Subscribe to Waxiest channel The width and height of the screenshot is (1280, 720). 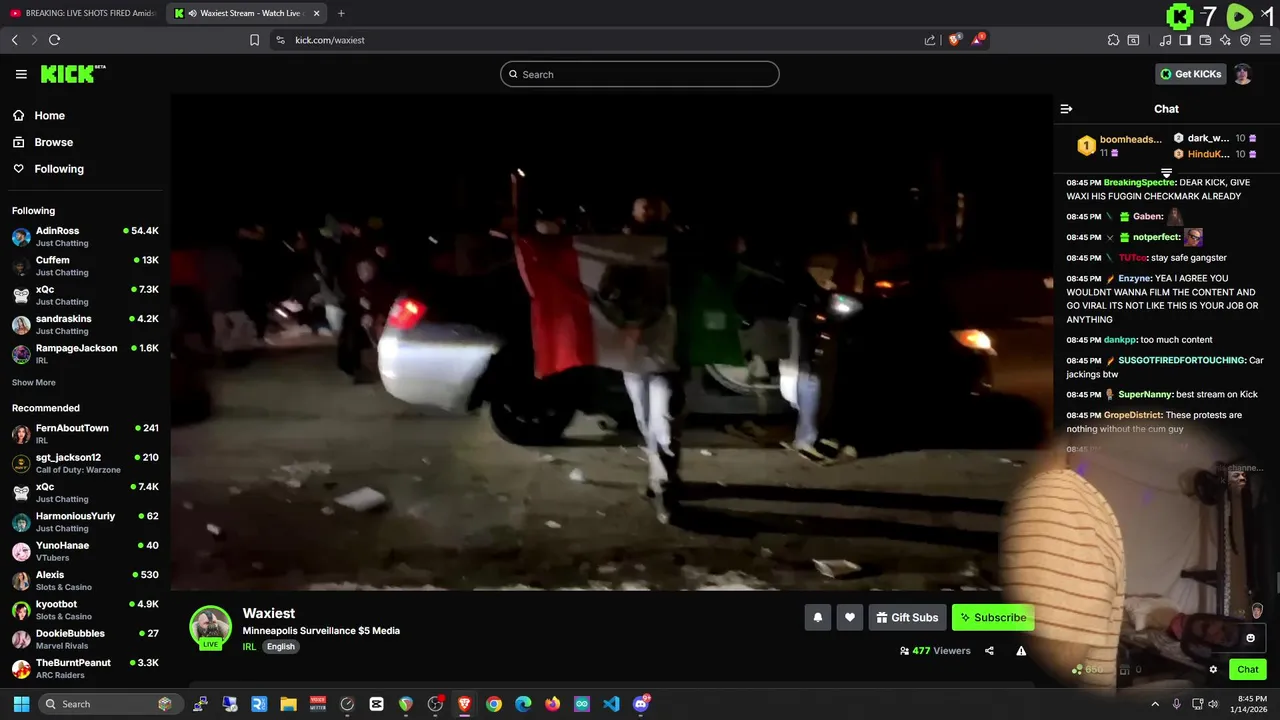click(993, 618)
